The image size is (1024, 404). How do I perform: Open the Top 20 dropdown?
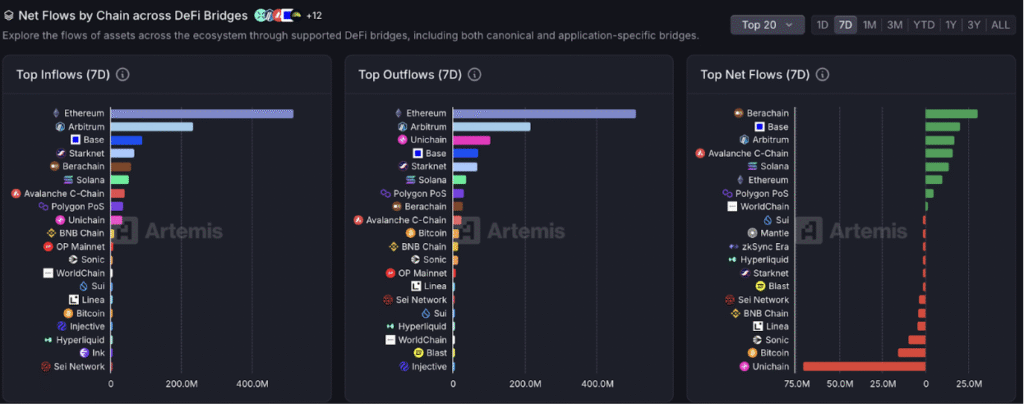(x=767, y=25)
